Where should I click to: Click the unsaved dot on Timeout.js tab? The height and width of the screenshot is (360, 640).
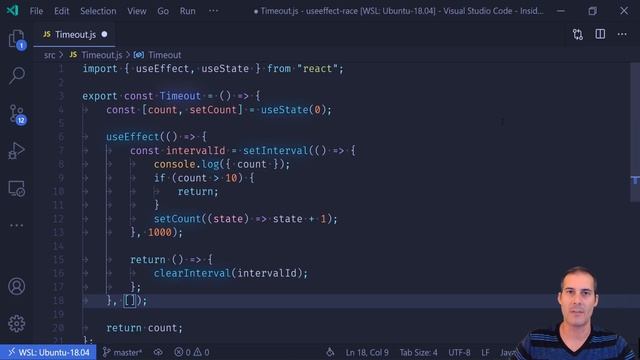pos(104,34)
